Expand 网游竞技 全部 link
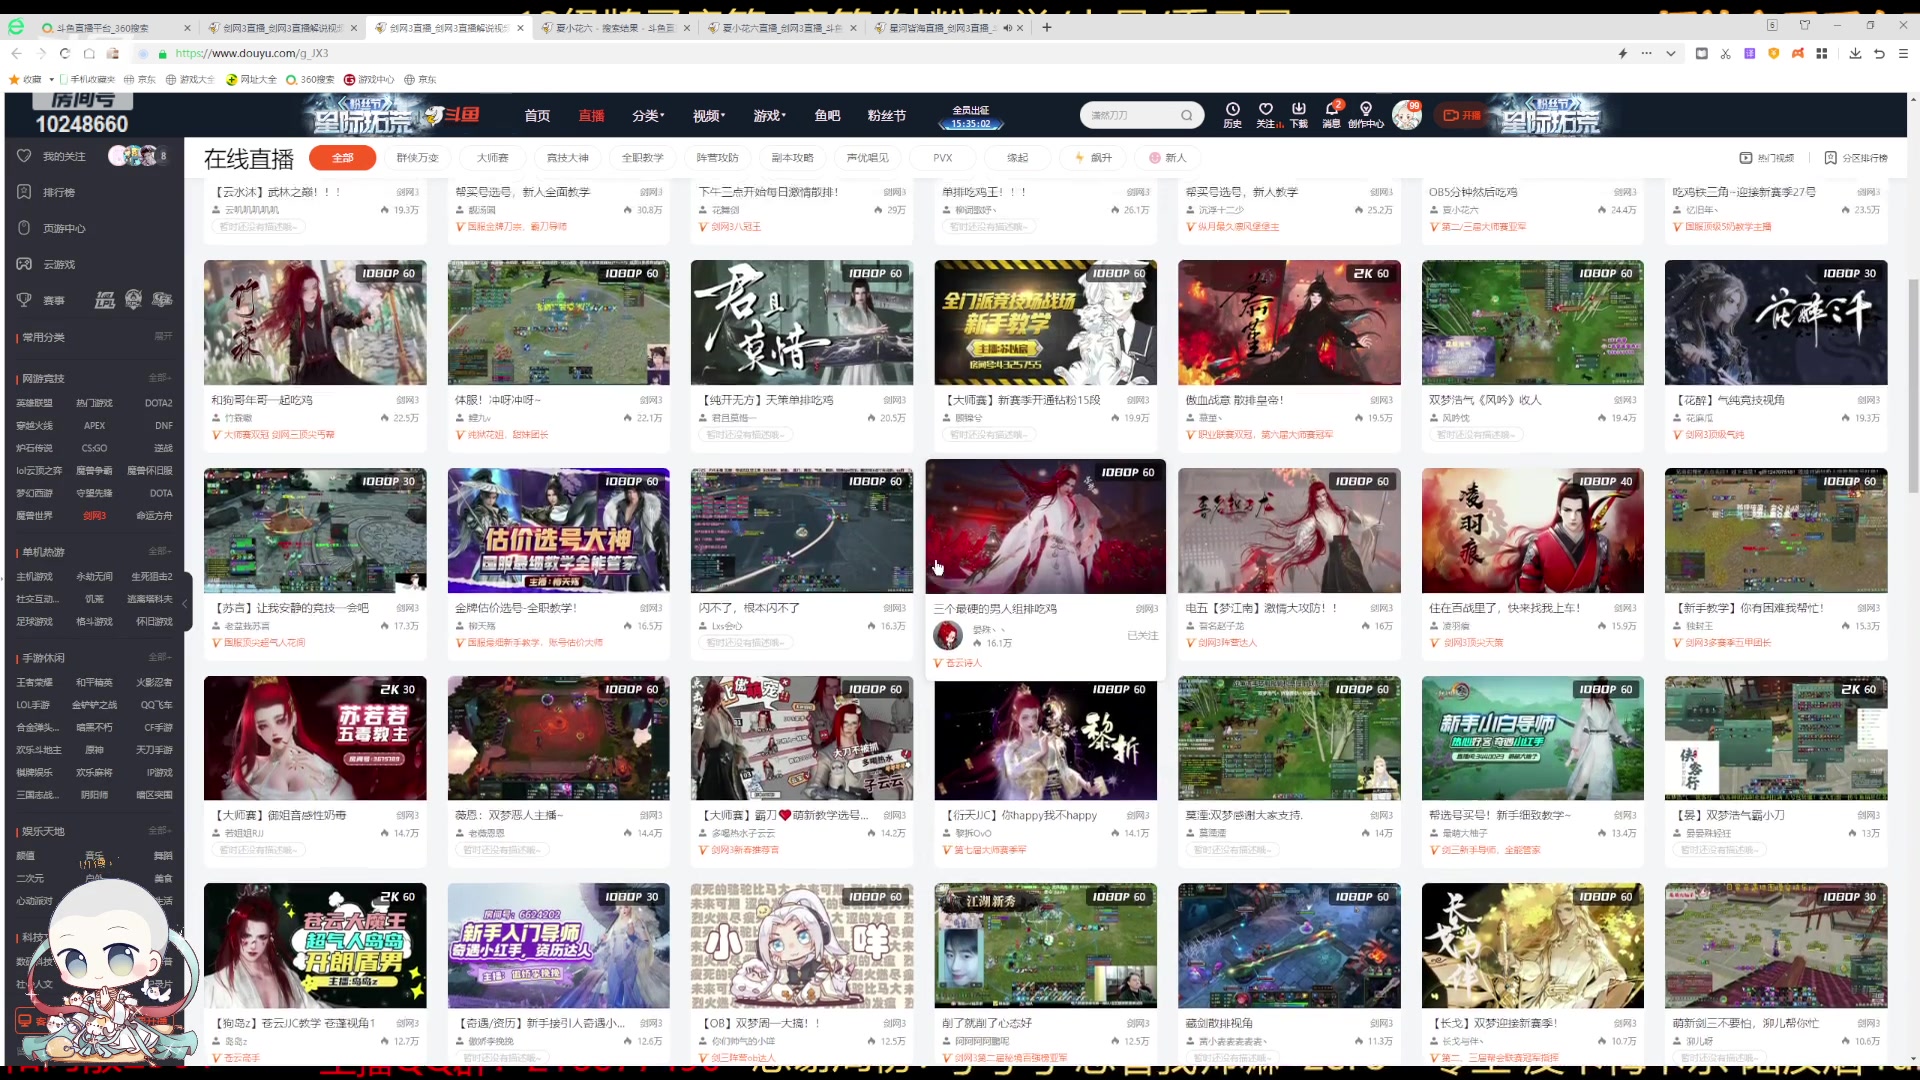 160,378
